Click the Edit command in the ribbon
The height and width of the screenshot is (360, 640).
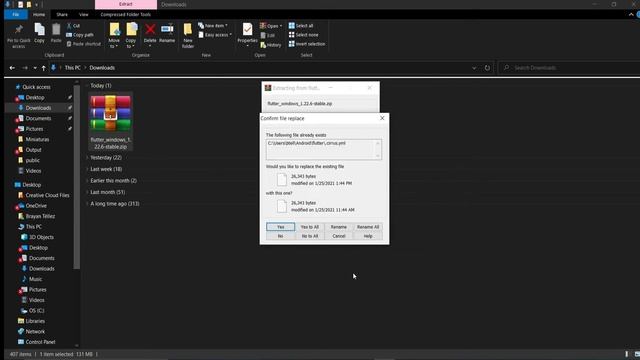pyautogui.click(x=268, y=36)
